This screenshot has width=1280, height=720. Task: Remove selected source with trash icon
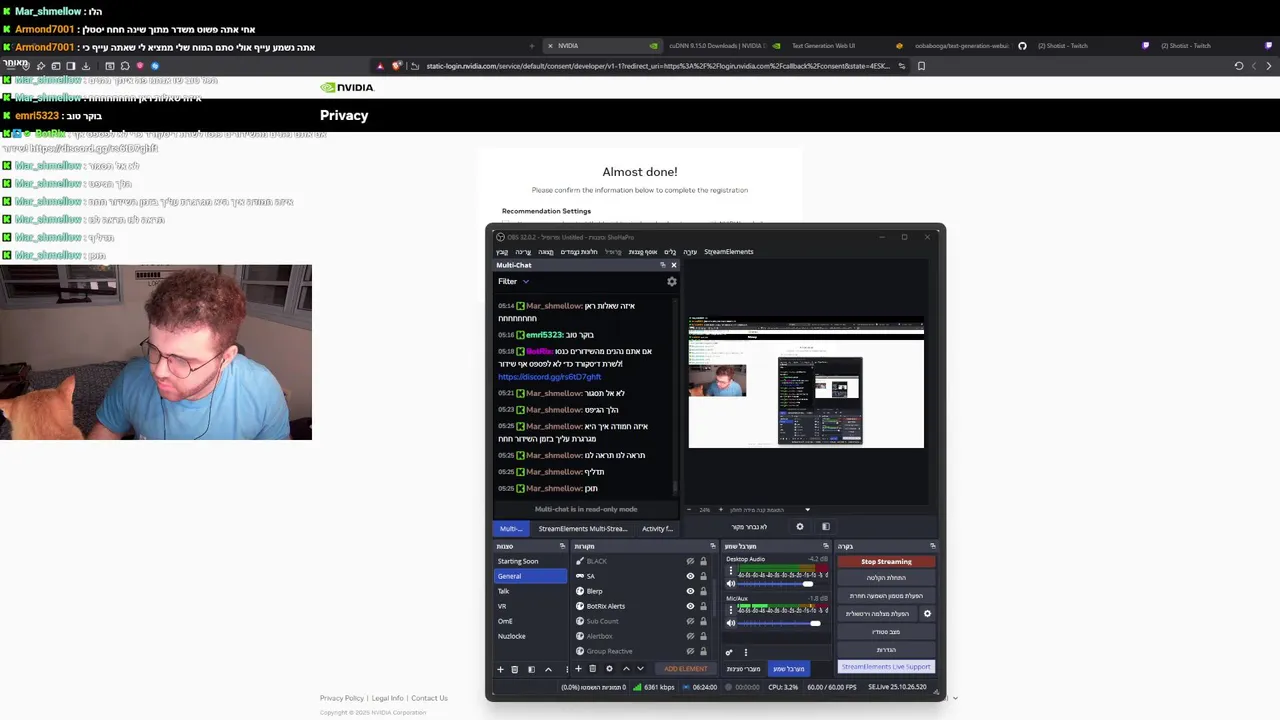pyautogui.click(x=592, y=669)
